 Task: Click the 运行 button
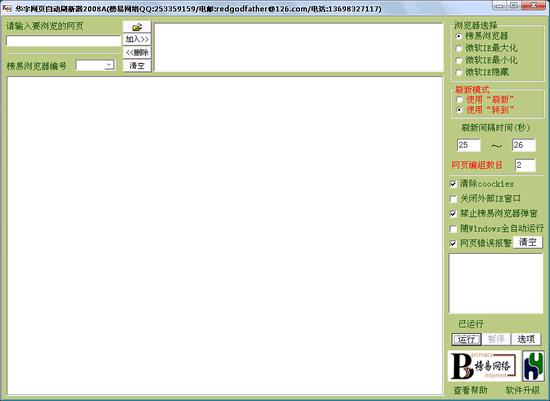(466, 339)
